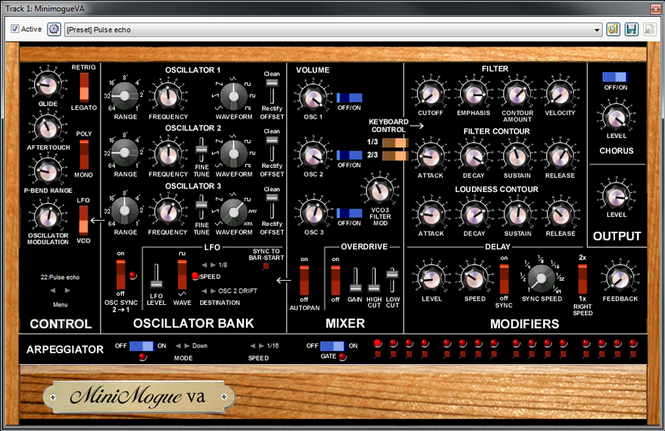Toggle the LFO/VCO modulation source switch
Viewport: 665px width, 431px height.
point(84,220)
